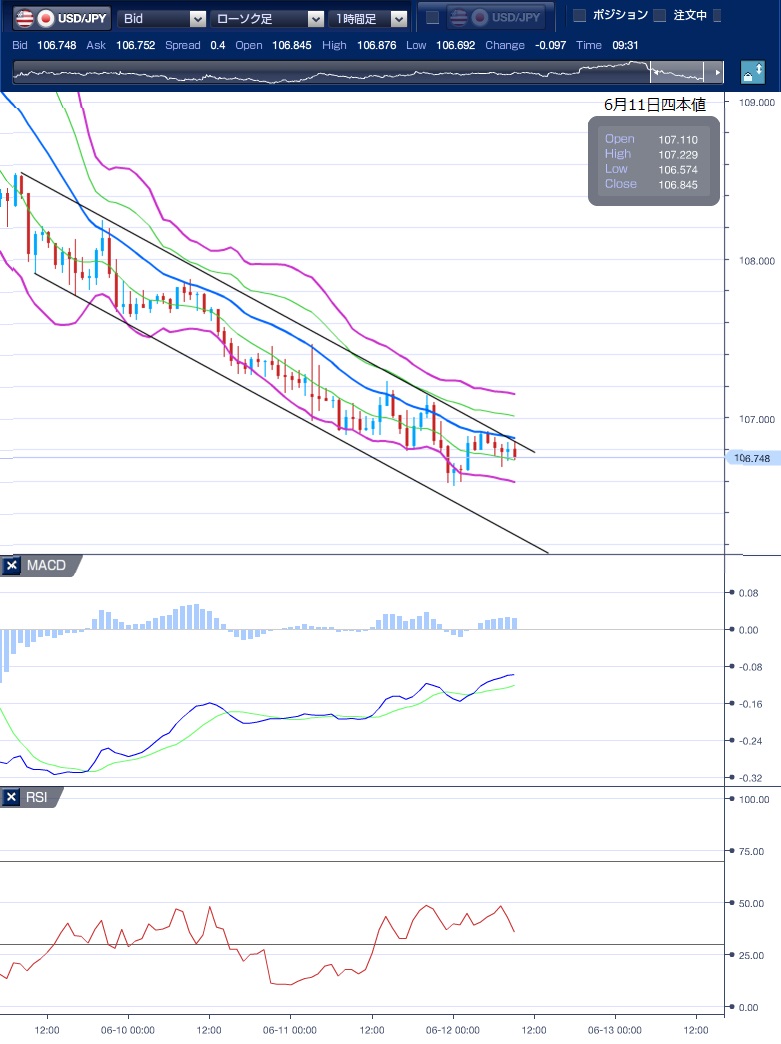Viewport: 781px width, 1044px height.
Task: Enable the ポジション checkbox
Action: pos(579,16)
